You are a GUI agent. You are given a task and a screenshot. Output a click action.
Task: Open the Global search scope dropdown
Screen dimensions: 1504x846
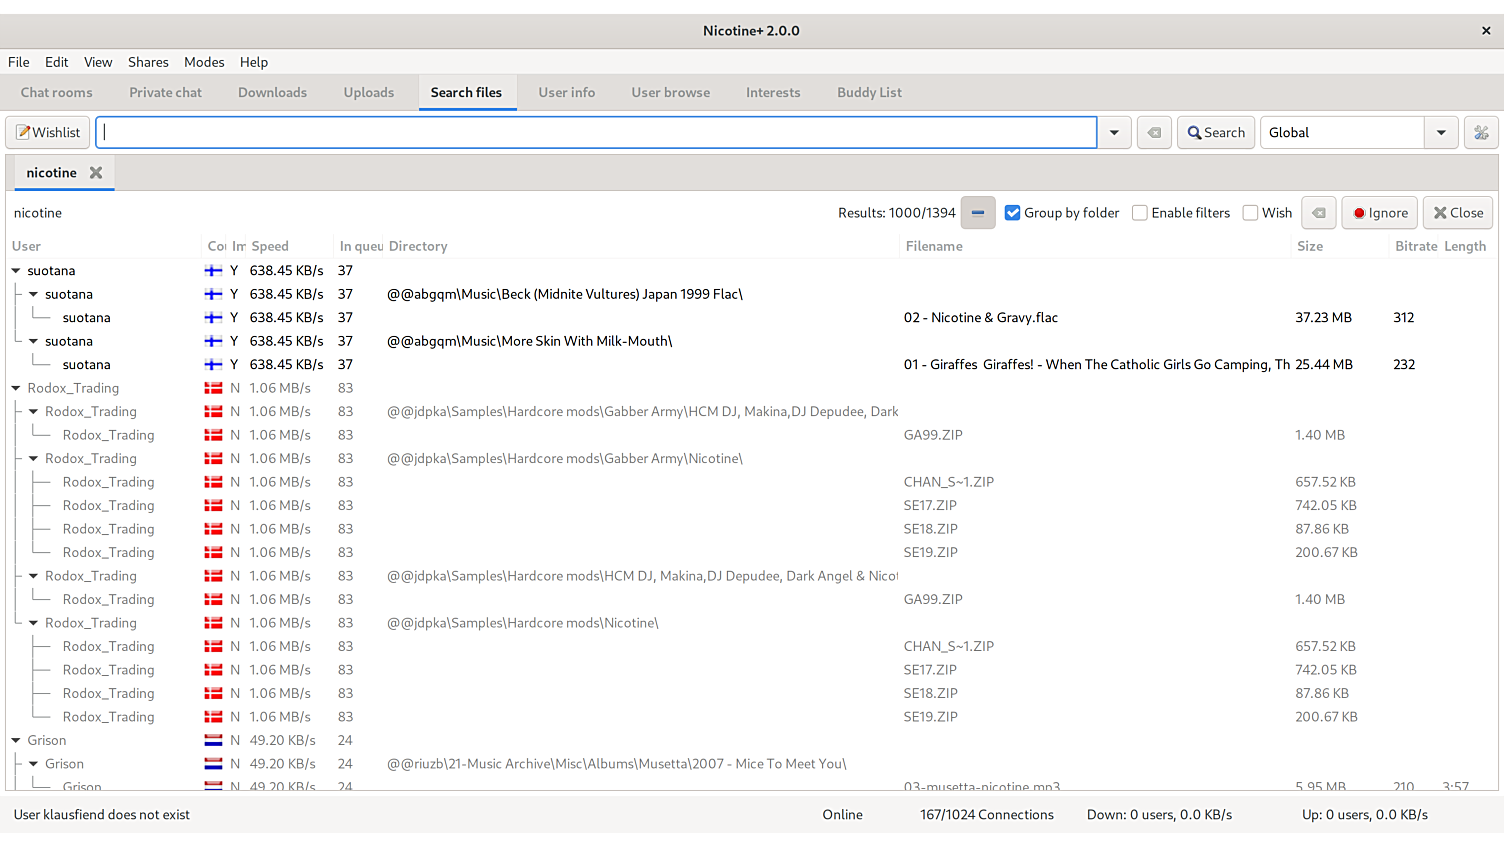[1440, 133]
